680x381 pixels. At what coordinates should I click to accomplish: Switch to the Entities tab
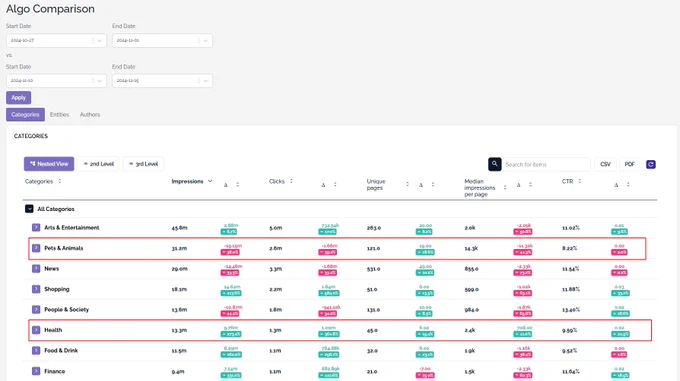pos(59,114)
